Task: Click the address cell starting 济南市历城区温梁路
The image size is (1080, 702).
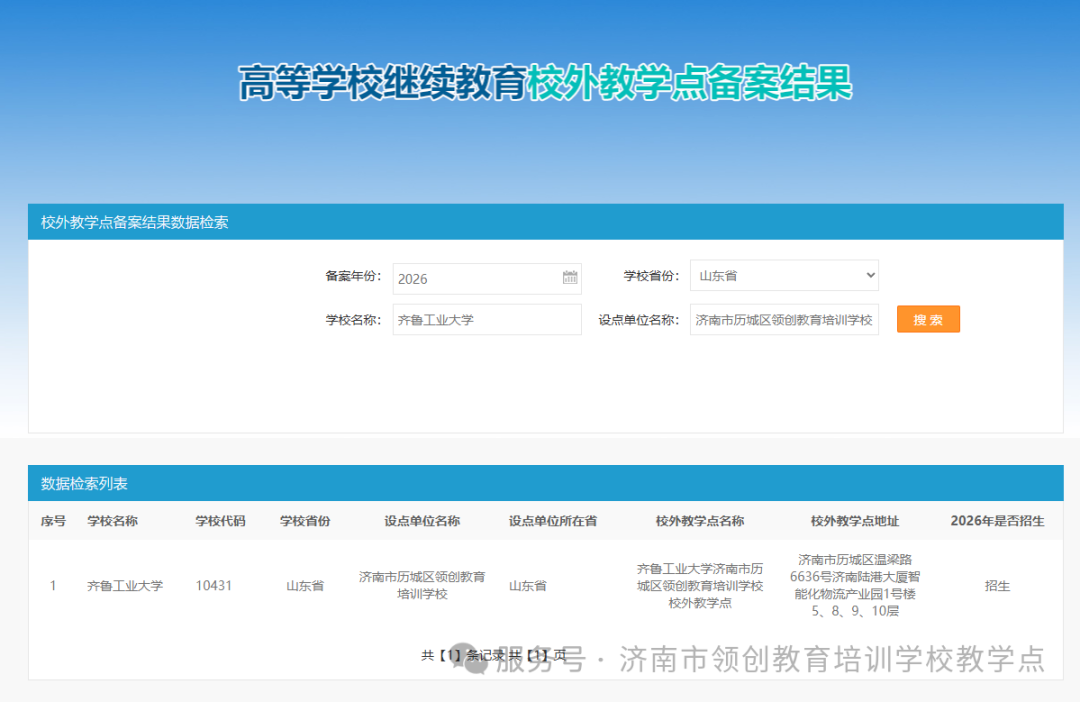Action: [x=855, y=585]
